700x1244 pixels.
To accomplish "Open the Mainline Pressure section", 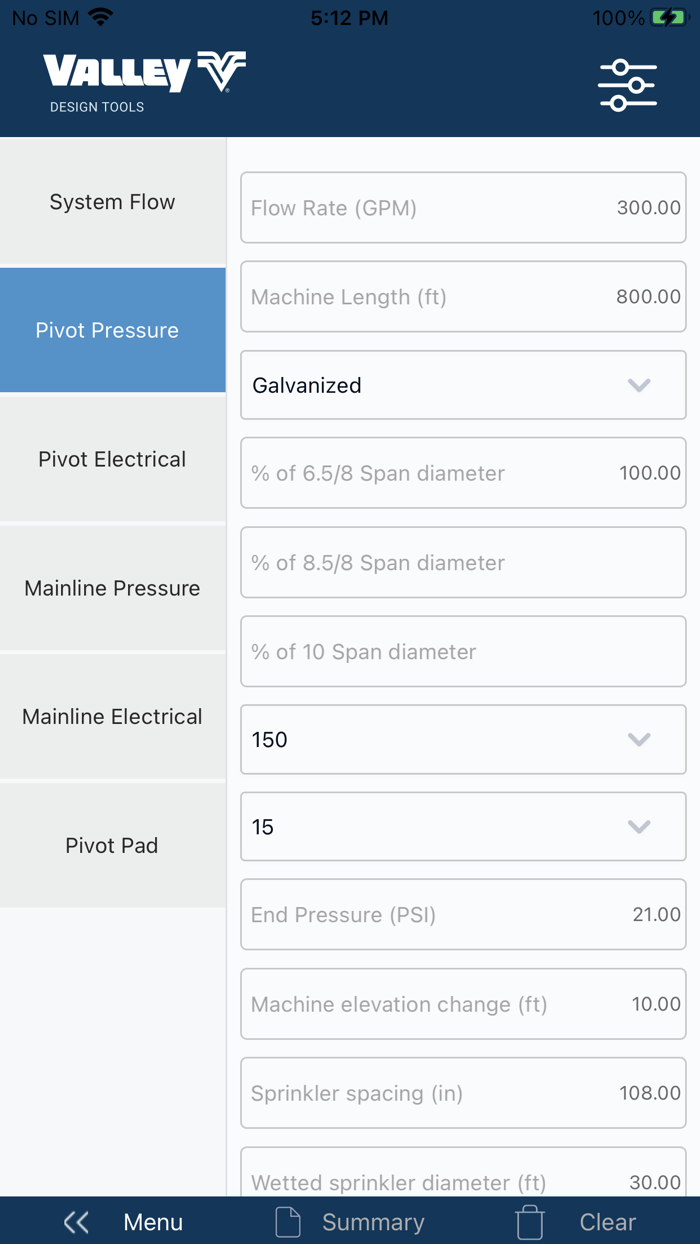I will (x=111, y=588).
